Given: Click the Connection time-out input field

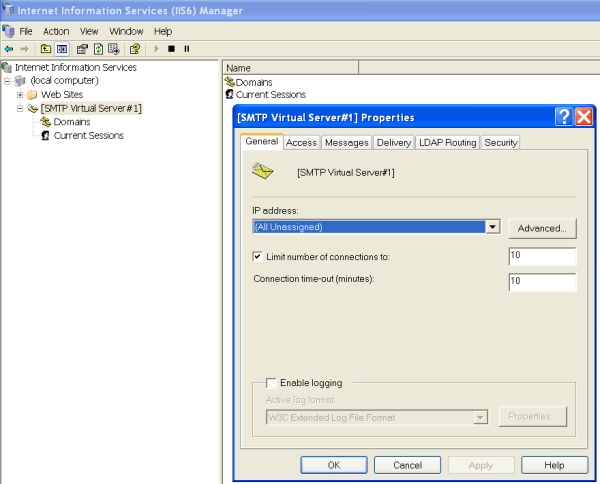Looking at the screenshot, I should click(x=542, y=282).
